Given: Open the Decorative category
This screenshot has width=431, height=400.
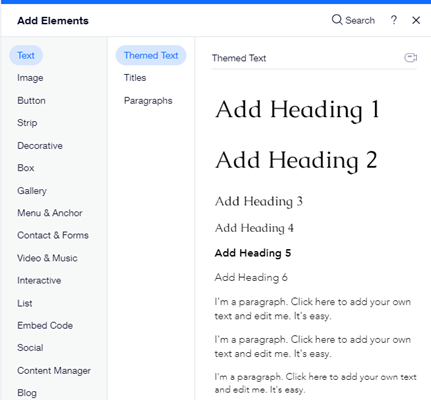Looking at the screenshot, I should click(40, 146).
